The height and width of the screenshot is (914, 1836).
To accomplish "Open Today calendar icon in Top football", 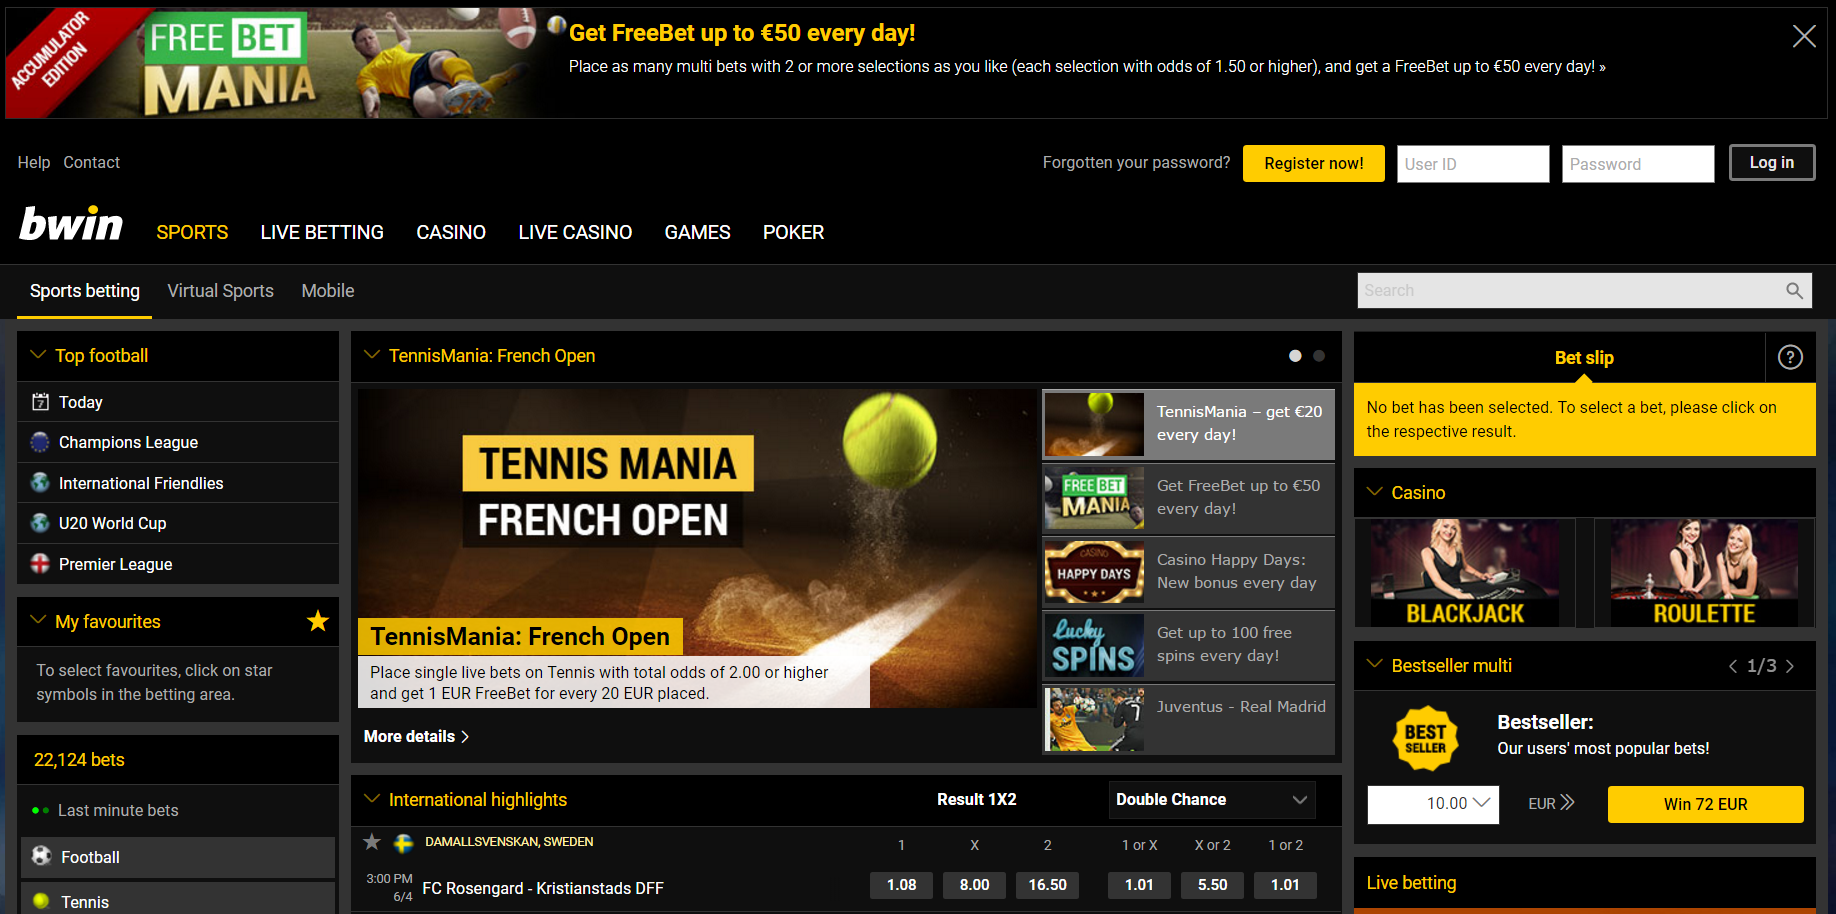I will coord(40,402).
